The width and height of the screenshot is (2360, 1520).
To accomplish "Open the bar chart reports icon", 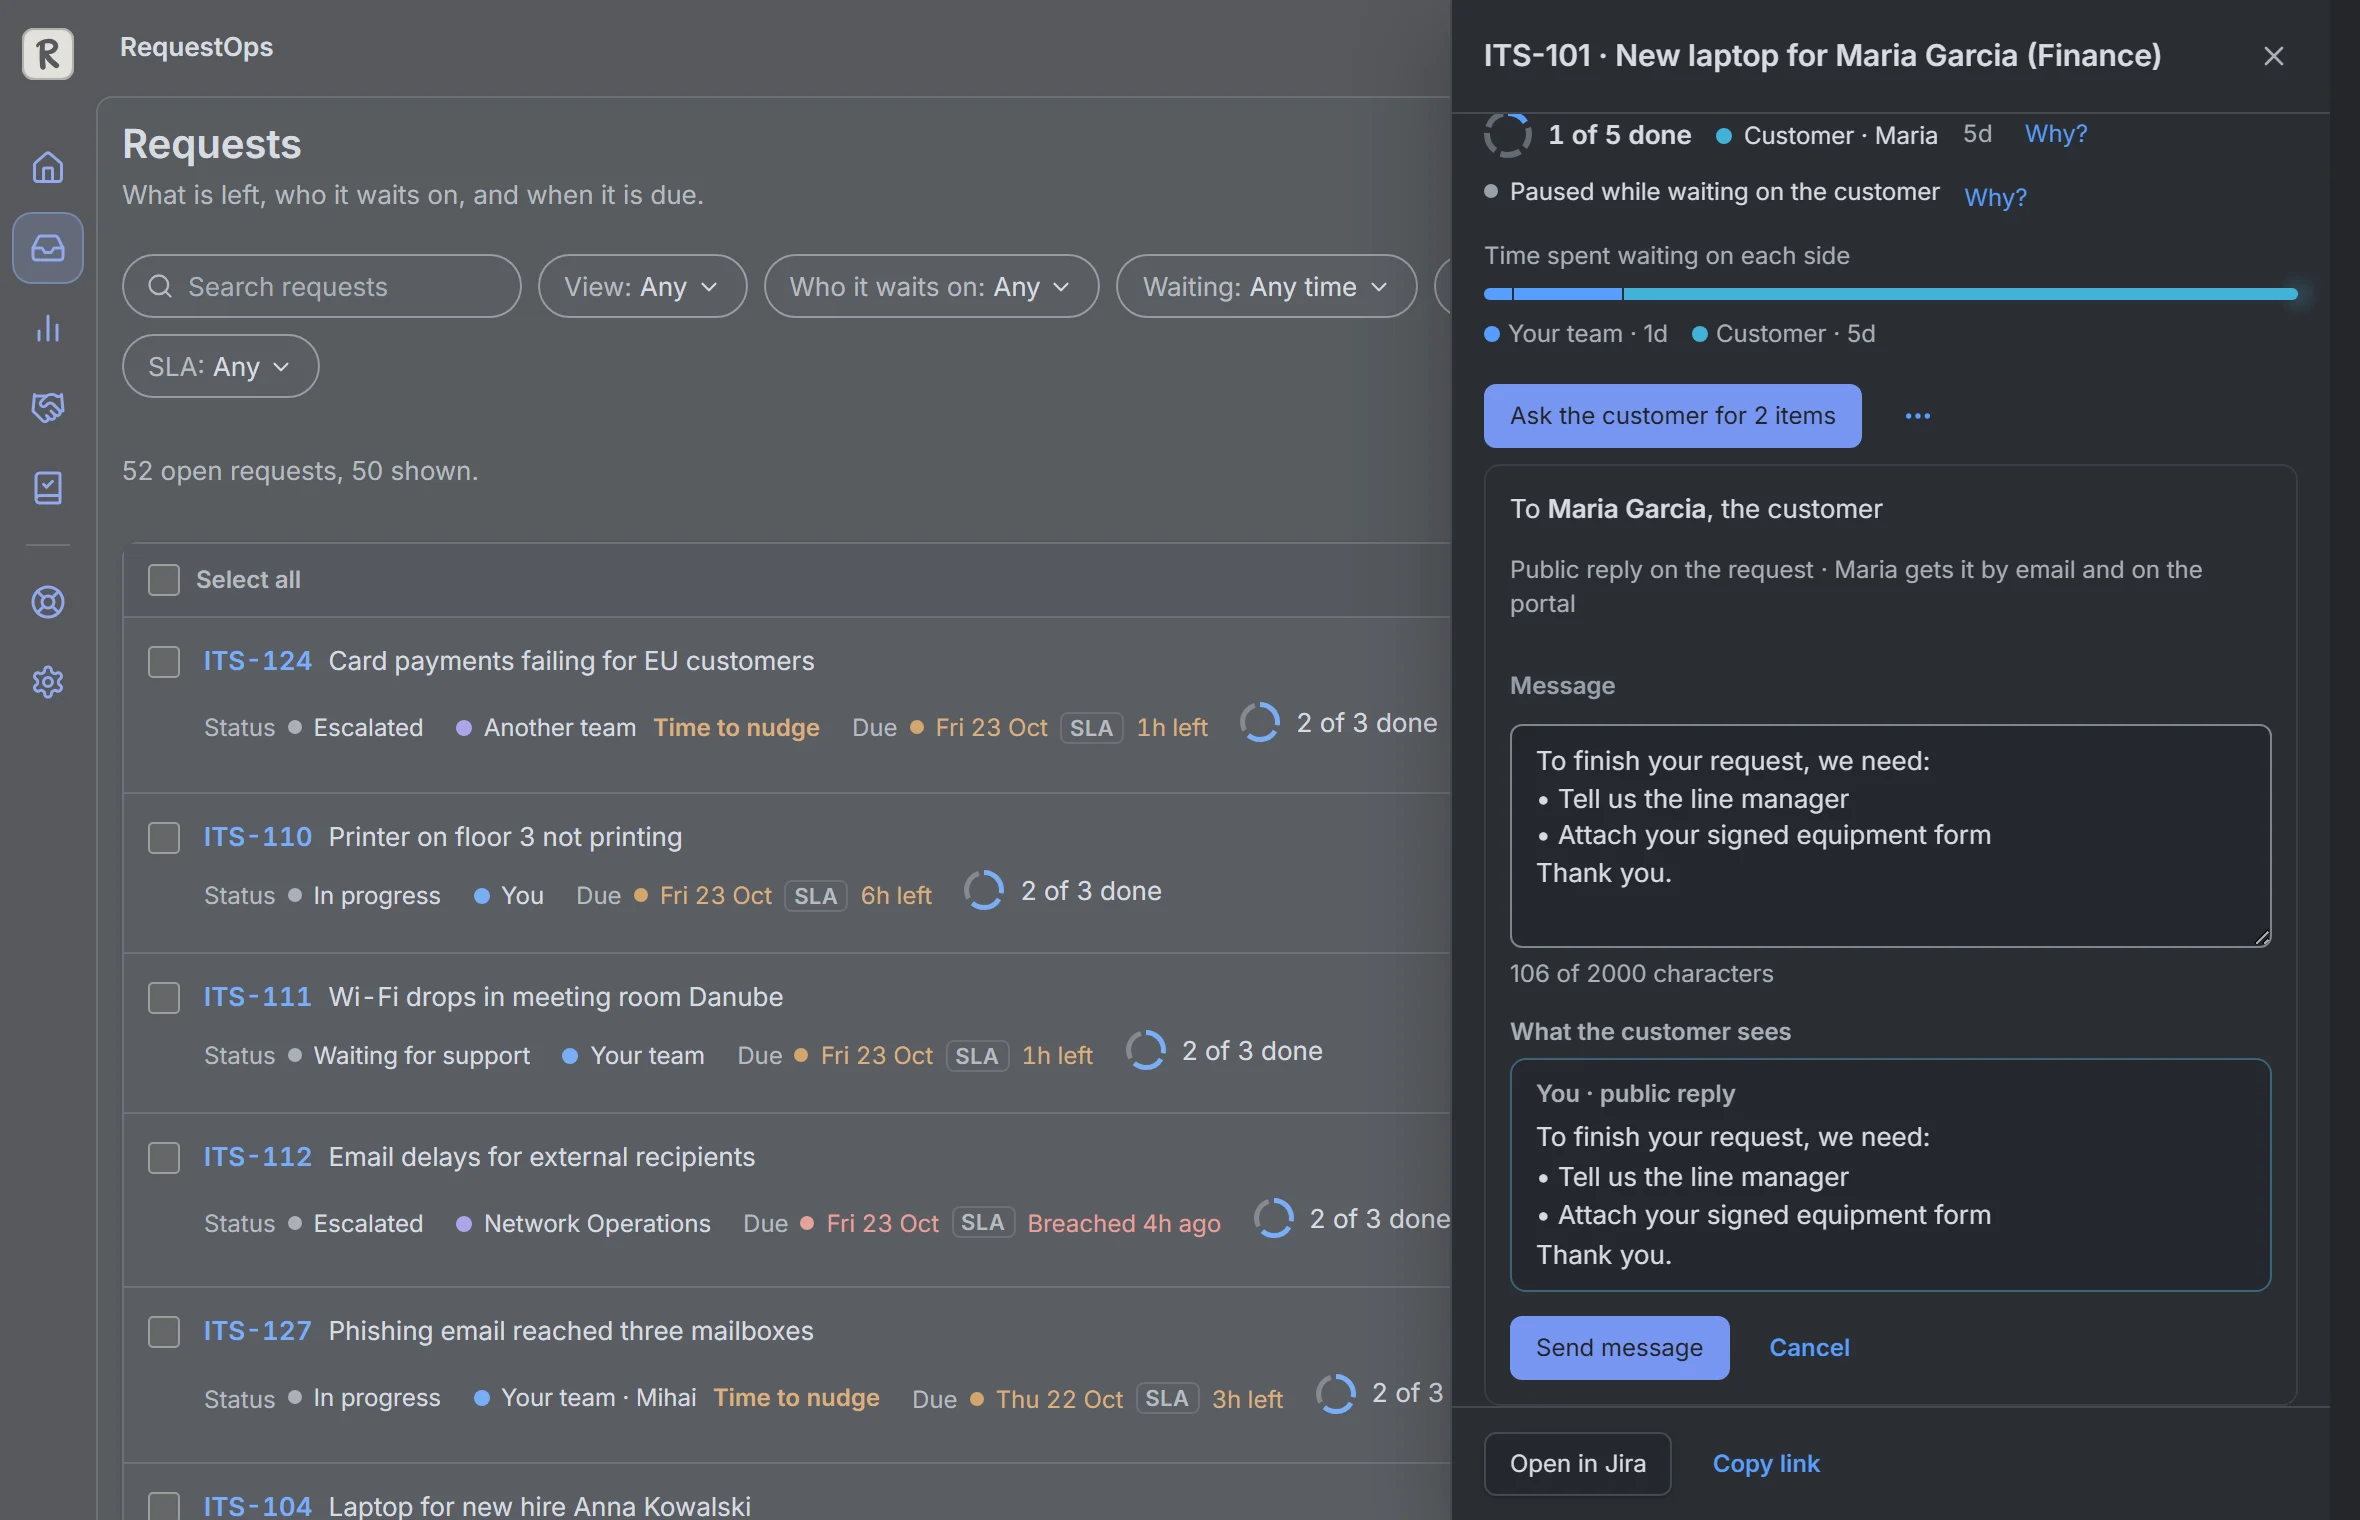I will click(x=48, y=328).
